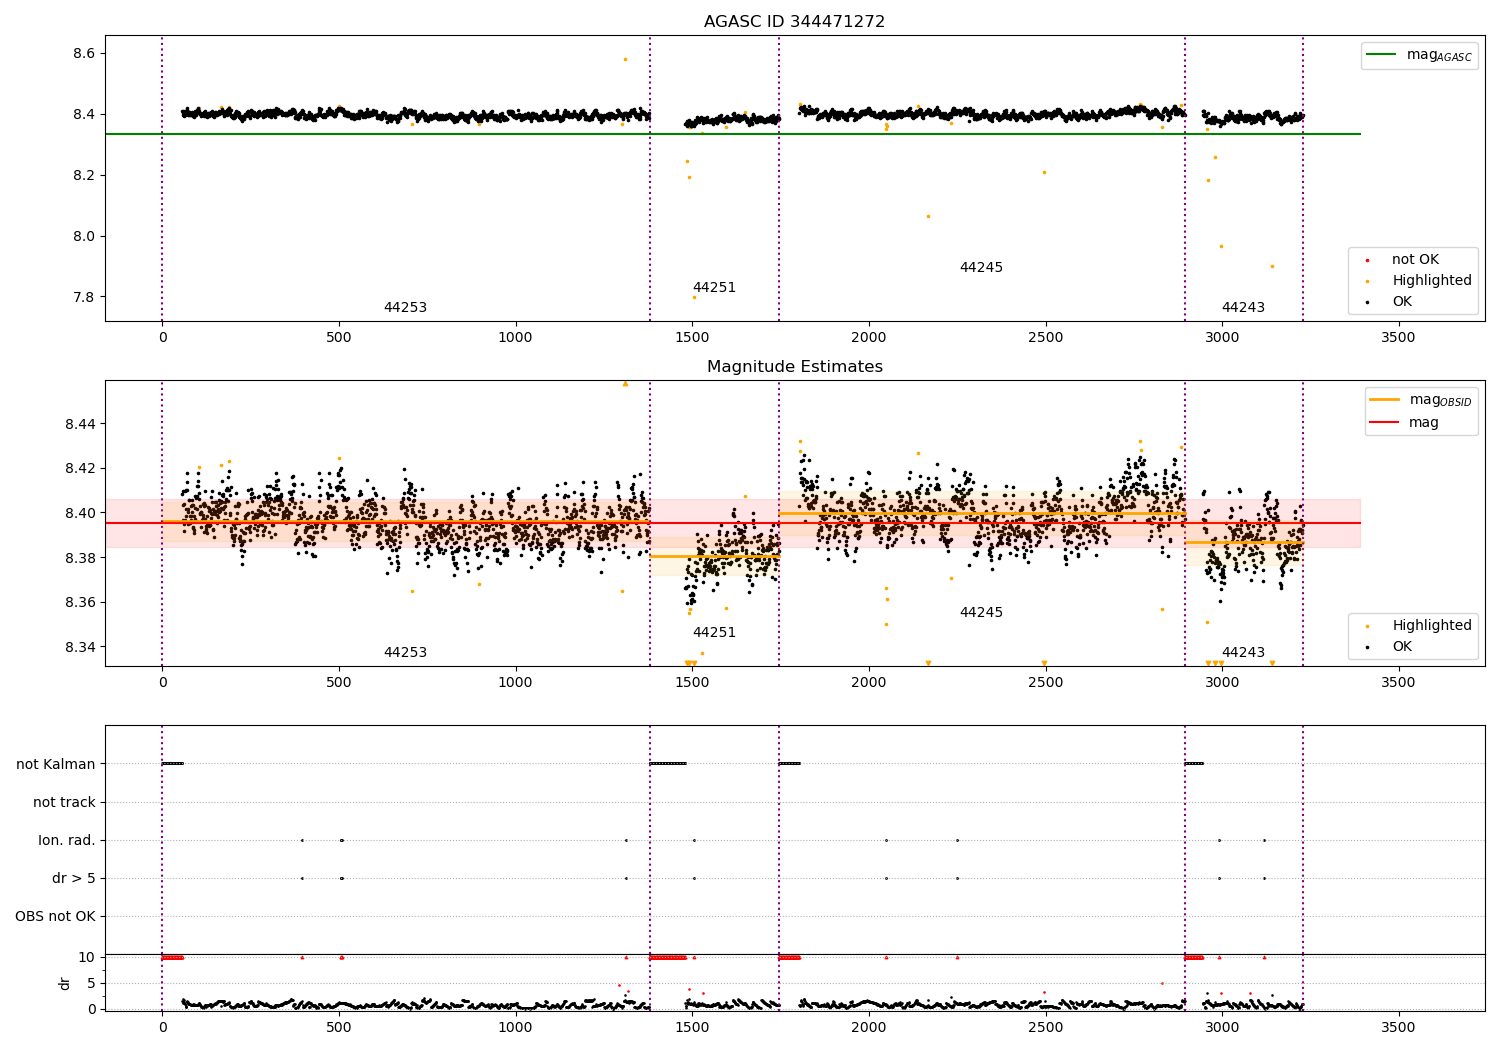Click the 10 tick on the dr axis

coord(87,958)
